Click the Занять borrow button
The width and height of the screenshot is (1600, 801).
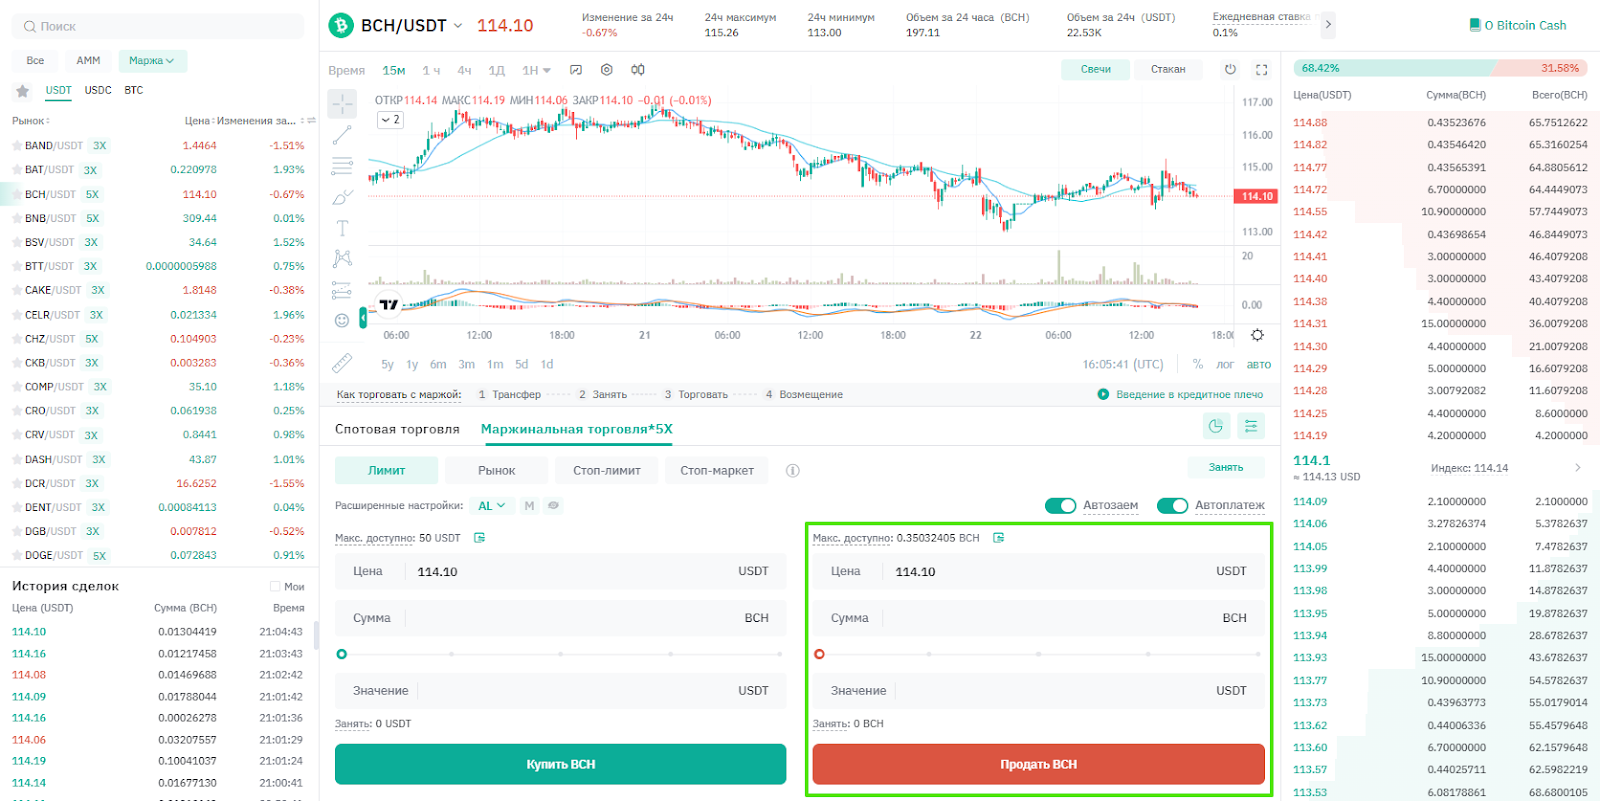pyautogui.click(x=1226, y=467)
